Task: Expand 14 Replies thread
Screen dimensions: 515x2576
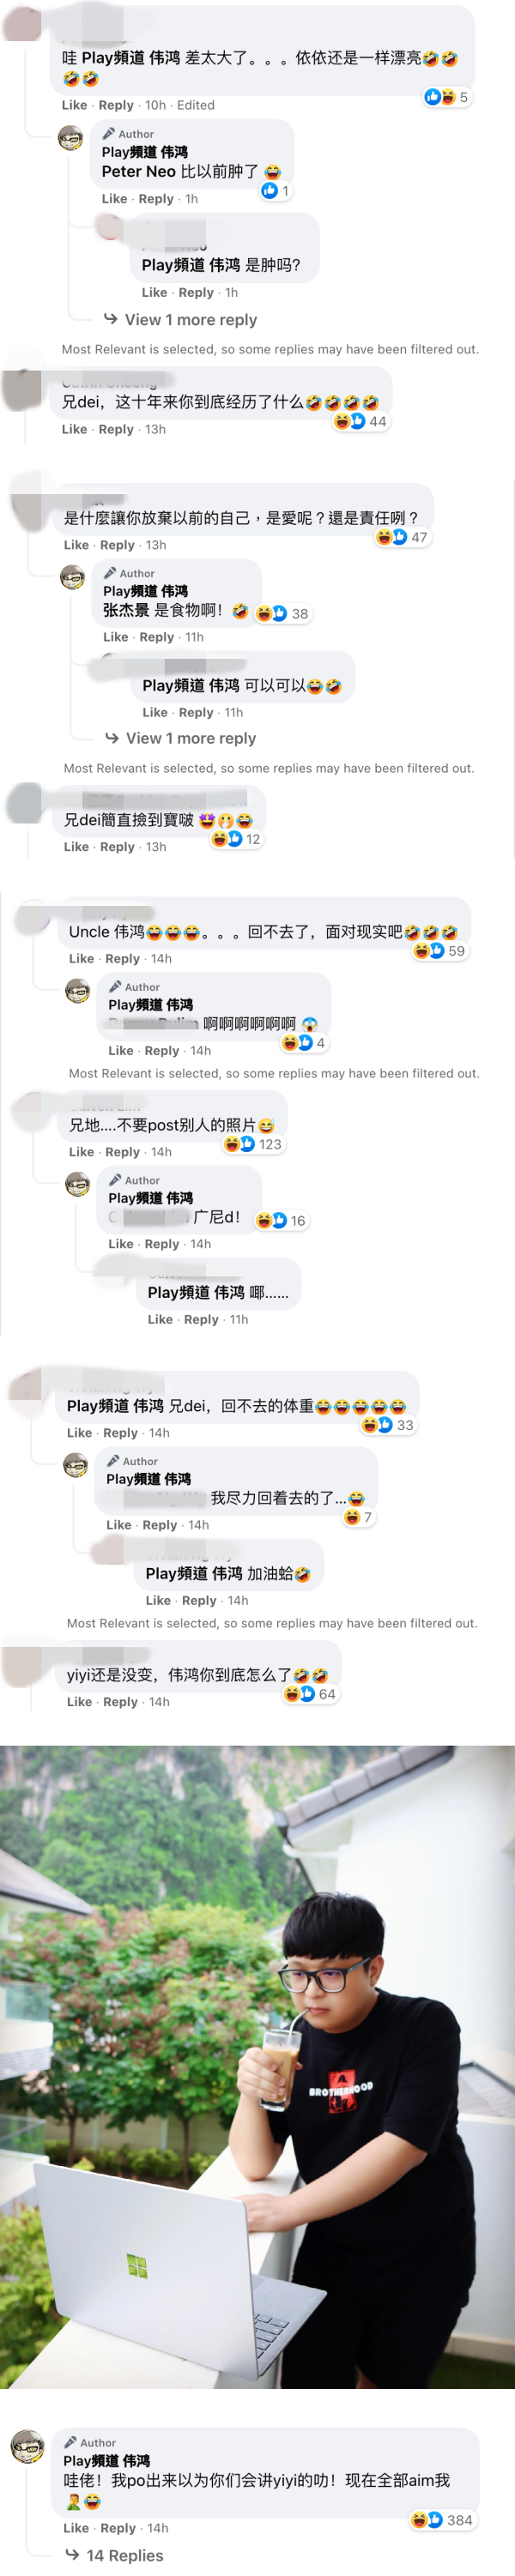Action: [x=115, y=2555]
